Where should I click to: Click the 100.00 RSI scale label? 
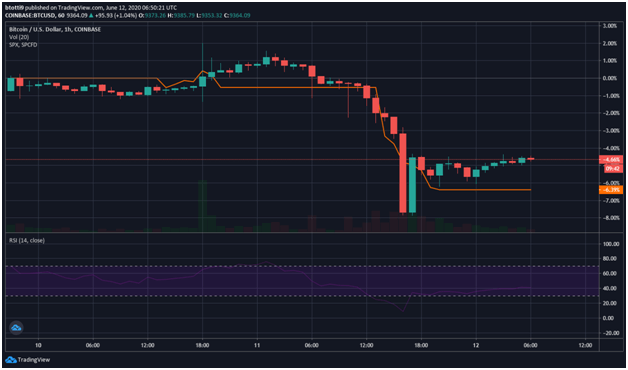coord(610,243)
